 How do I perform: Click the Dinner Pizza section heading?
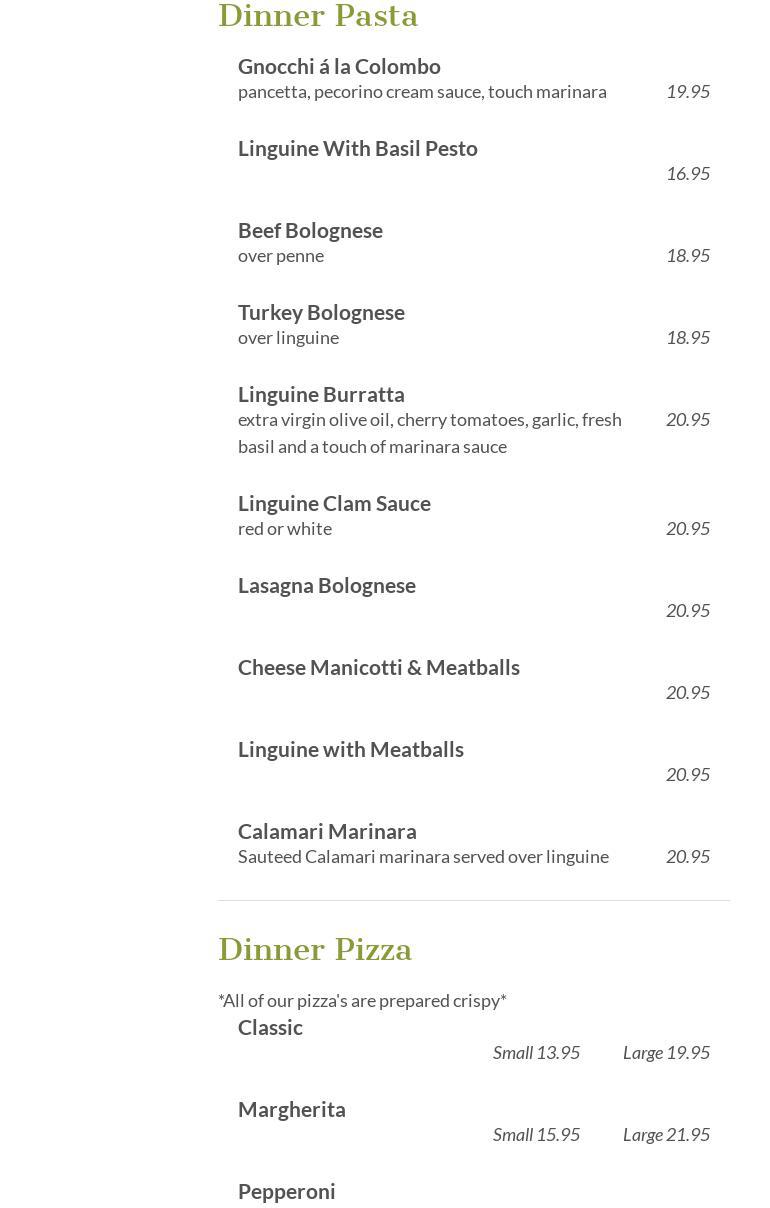point(315,949)
